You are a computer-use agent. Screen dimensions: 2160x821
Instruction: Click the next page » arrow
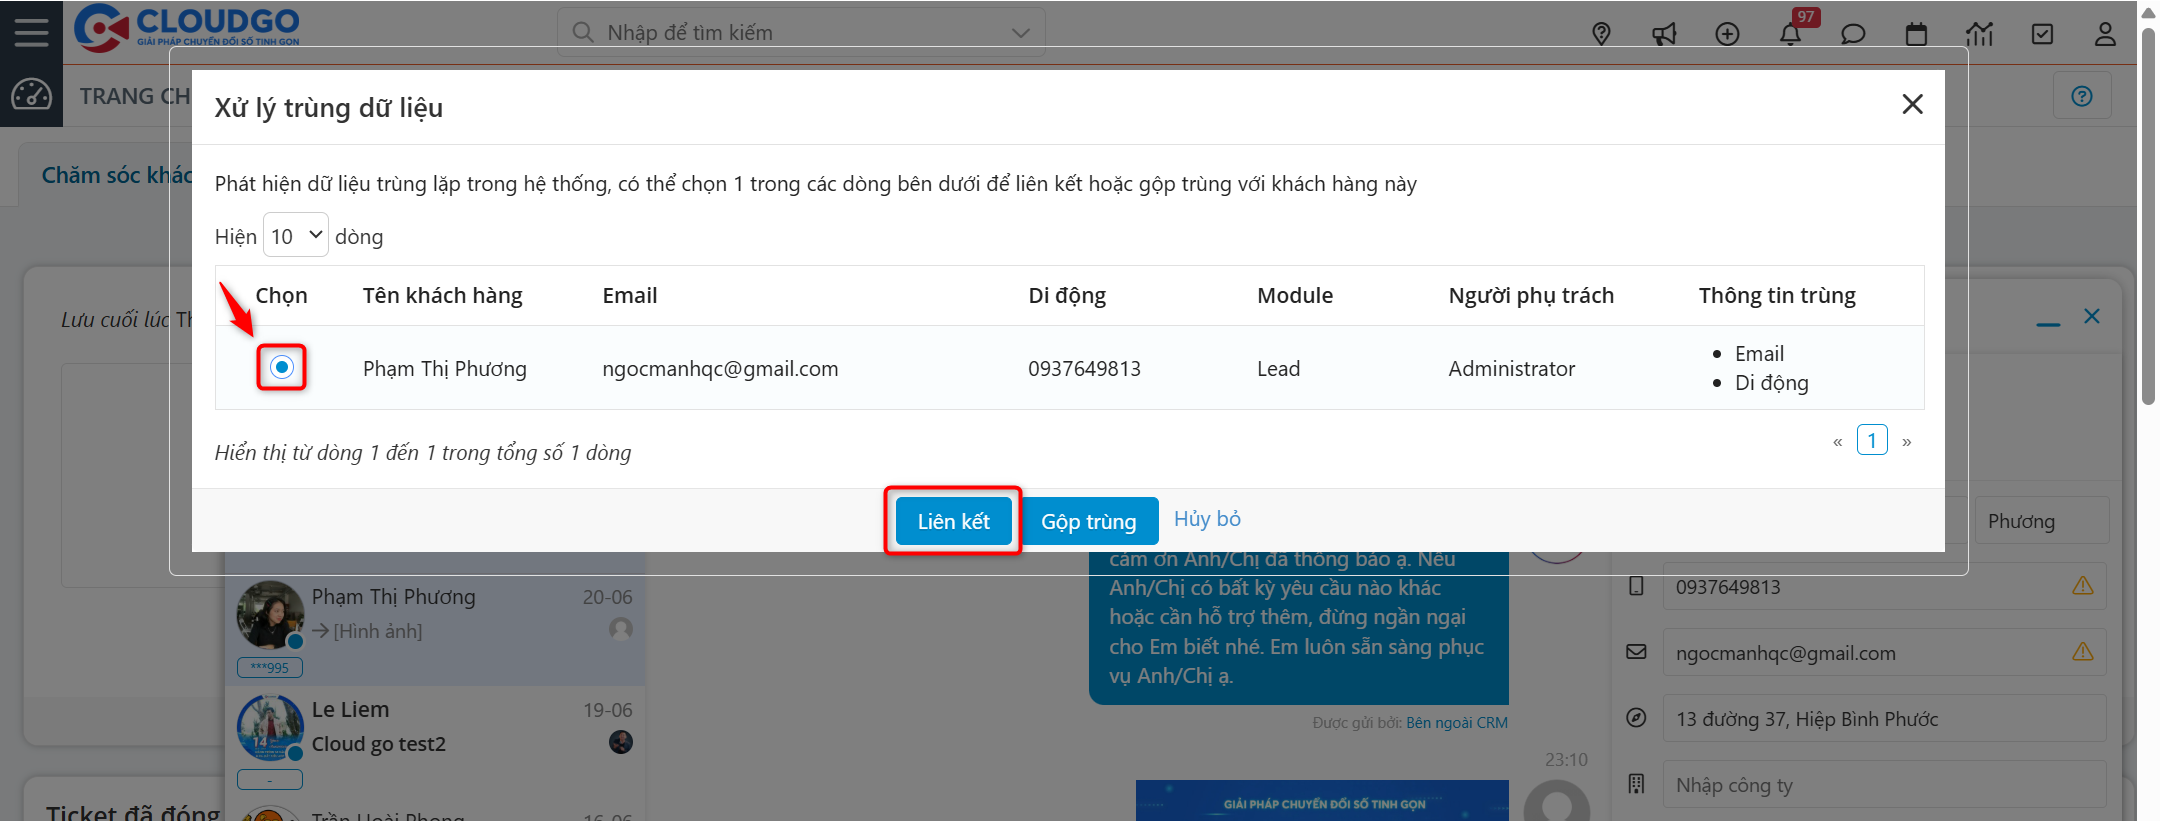1907,441
